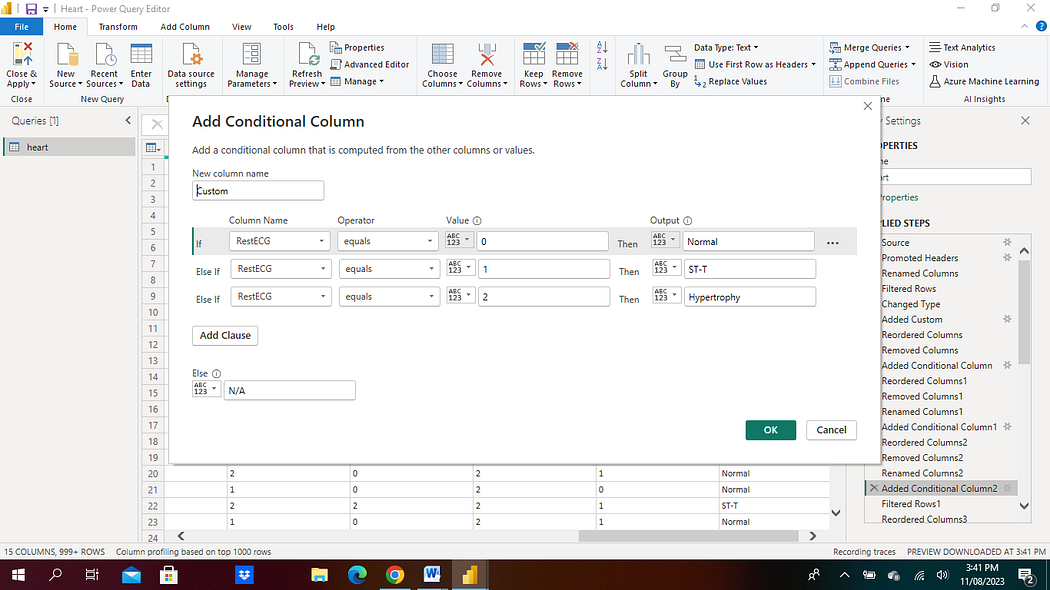The image size is (1050, 590).
Task: Sort ascending with A-Z icon
Action: pos(602,48)
